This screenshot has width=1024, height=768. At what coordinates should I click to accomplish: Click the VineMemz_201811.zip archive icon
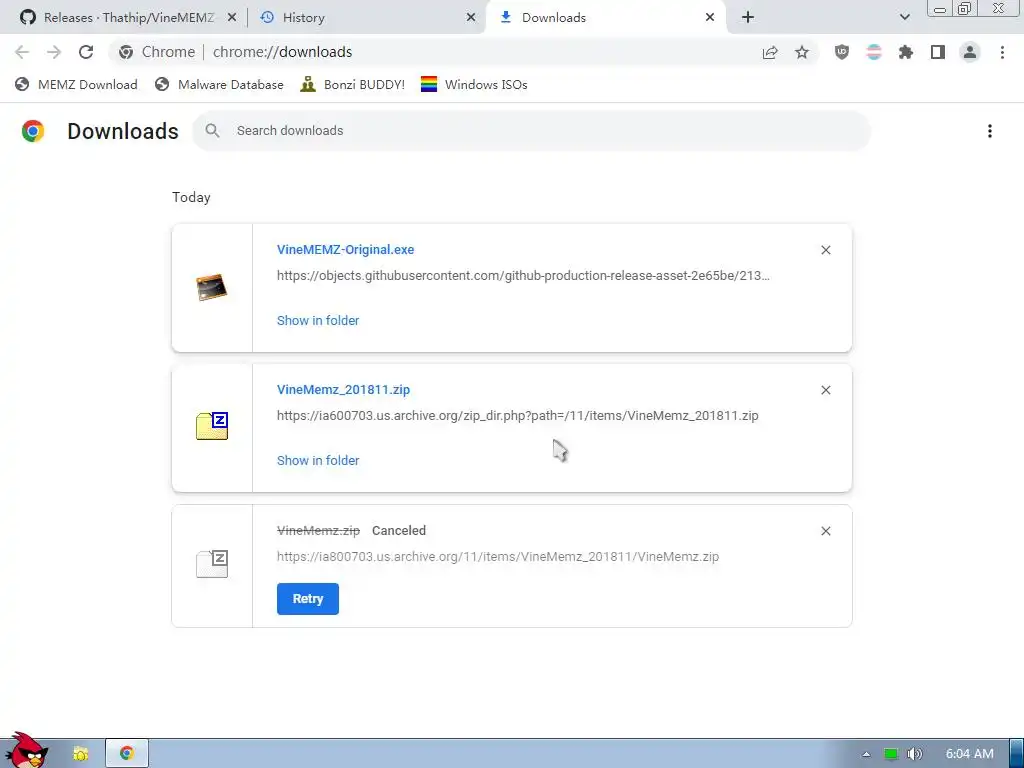[212, 426]
